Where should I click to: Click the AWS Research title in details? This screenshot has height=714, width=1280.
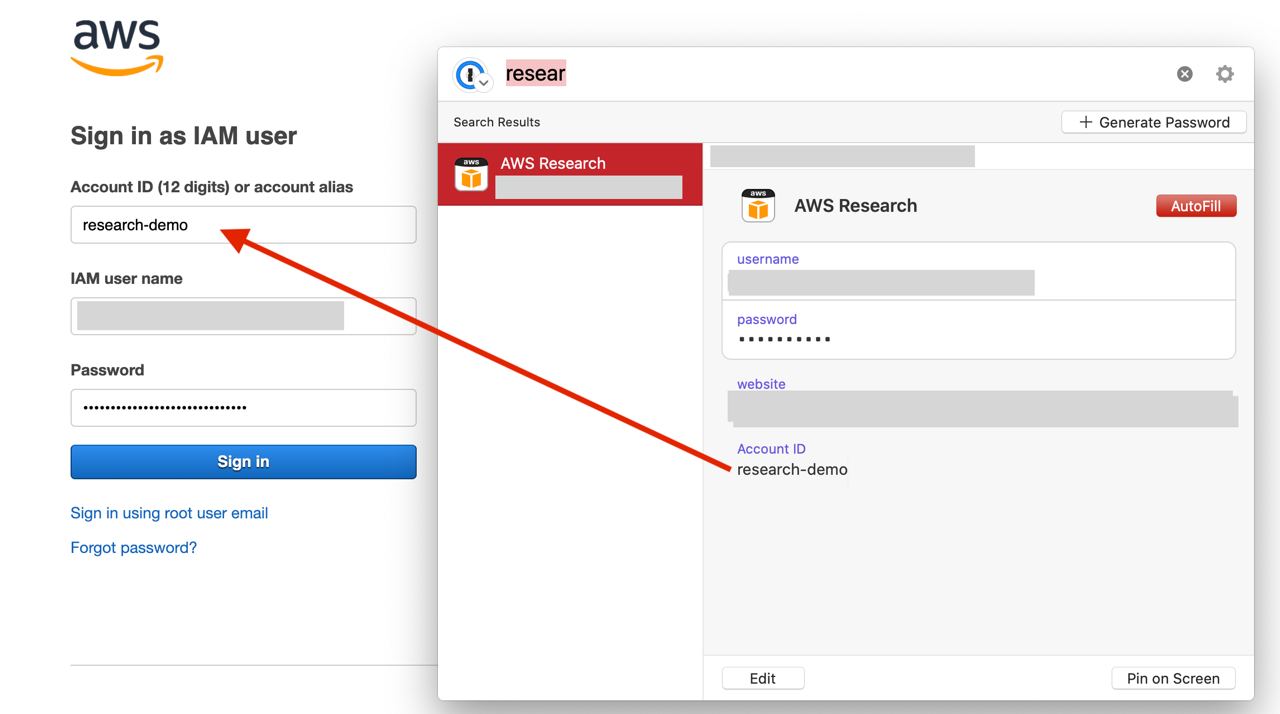point(856,206)
